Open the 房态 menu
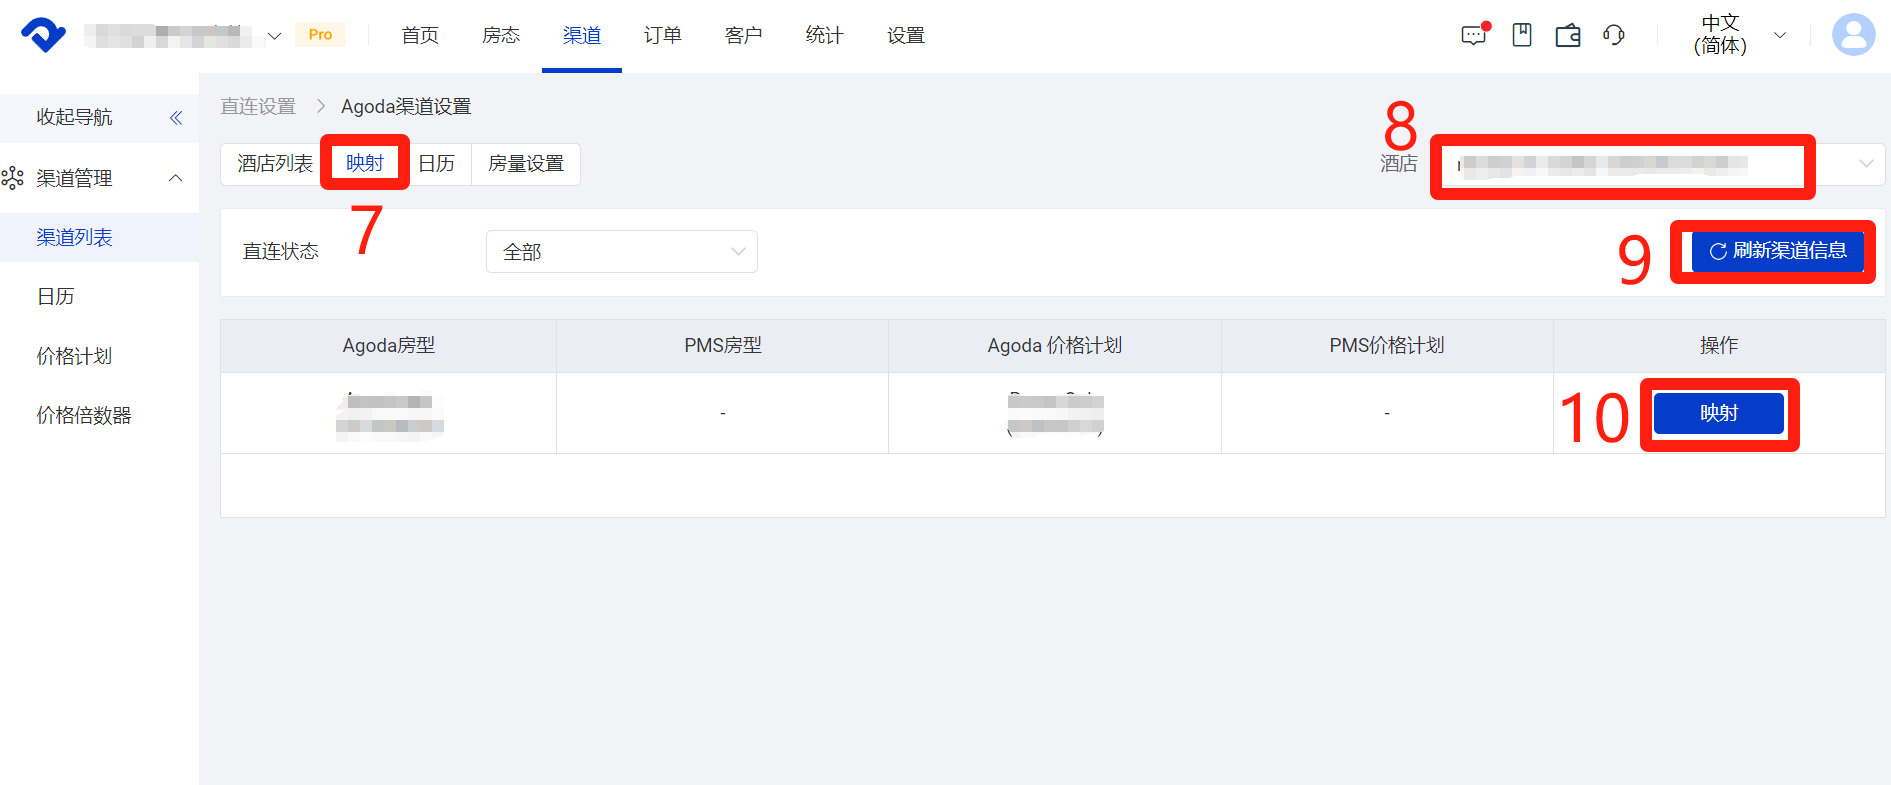The width and height of the screenshot is (1891, 785). click(x=501, y=36)
